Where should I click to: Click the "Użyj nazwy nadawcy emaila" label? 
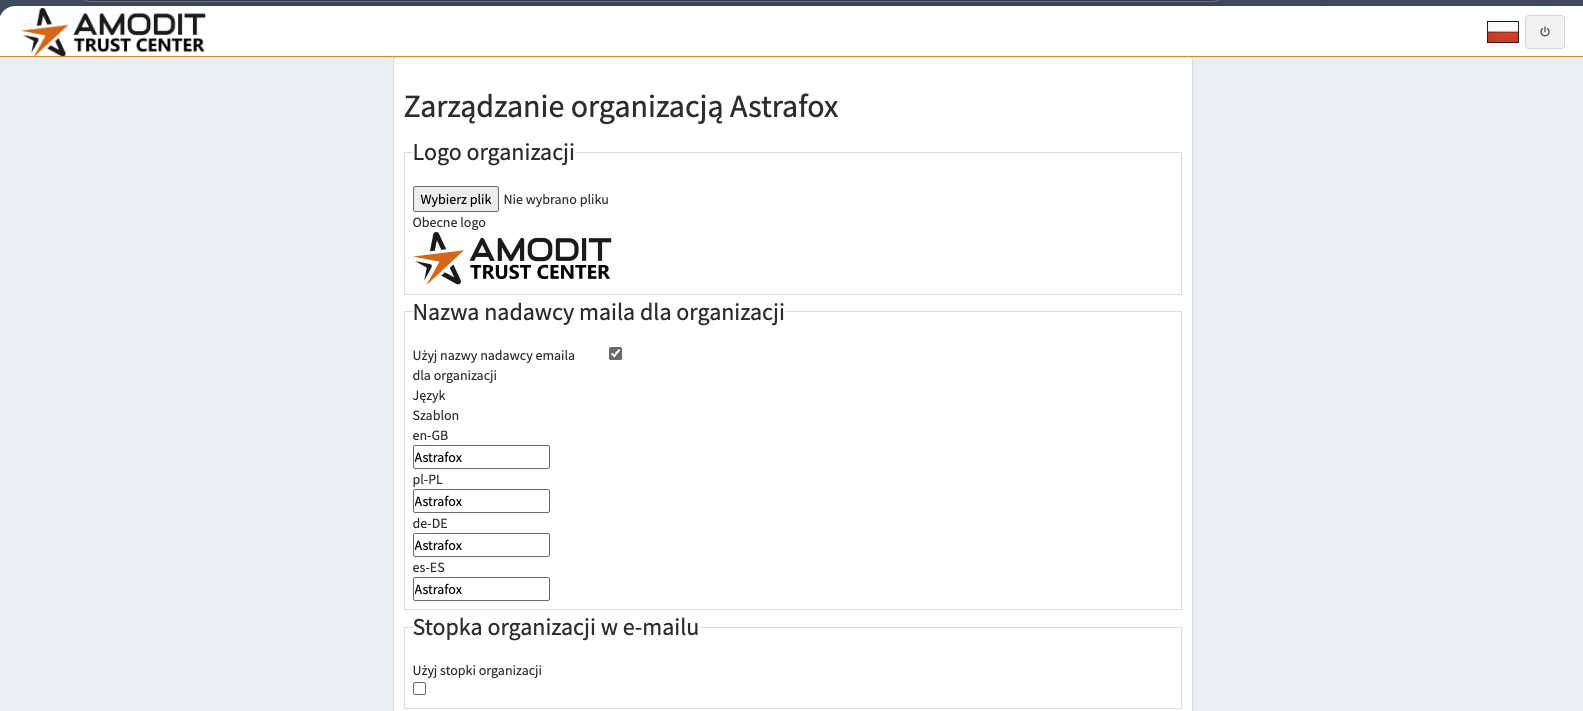point(493,355)
